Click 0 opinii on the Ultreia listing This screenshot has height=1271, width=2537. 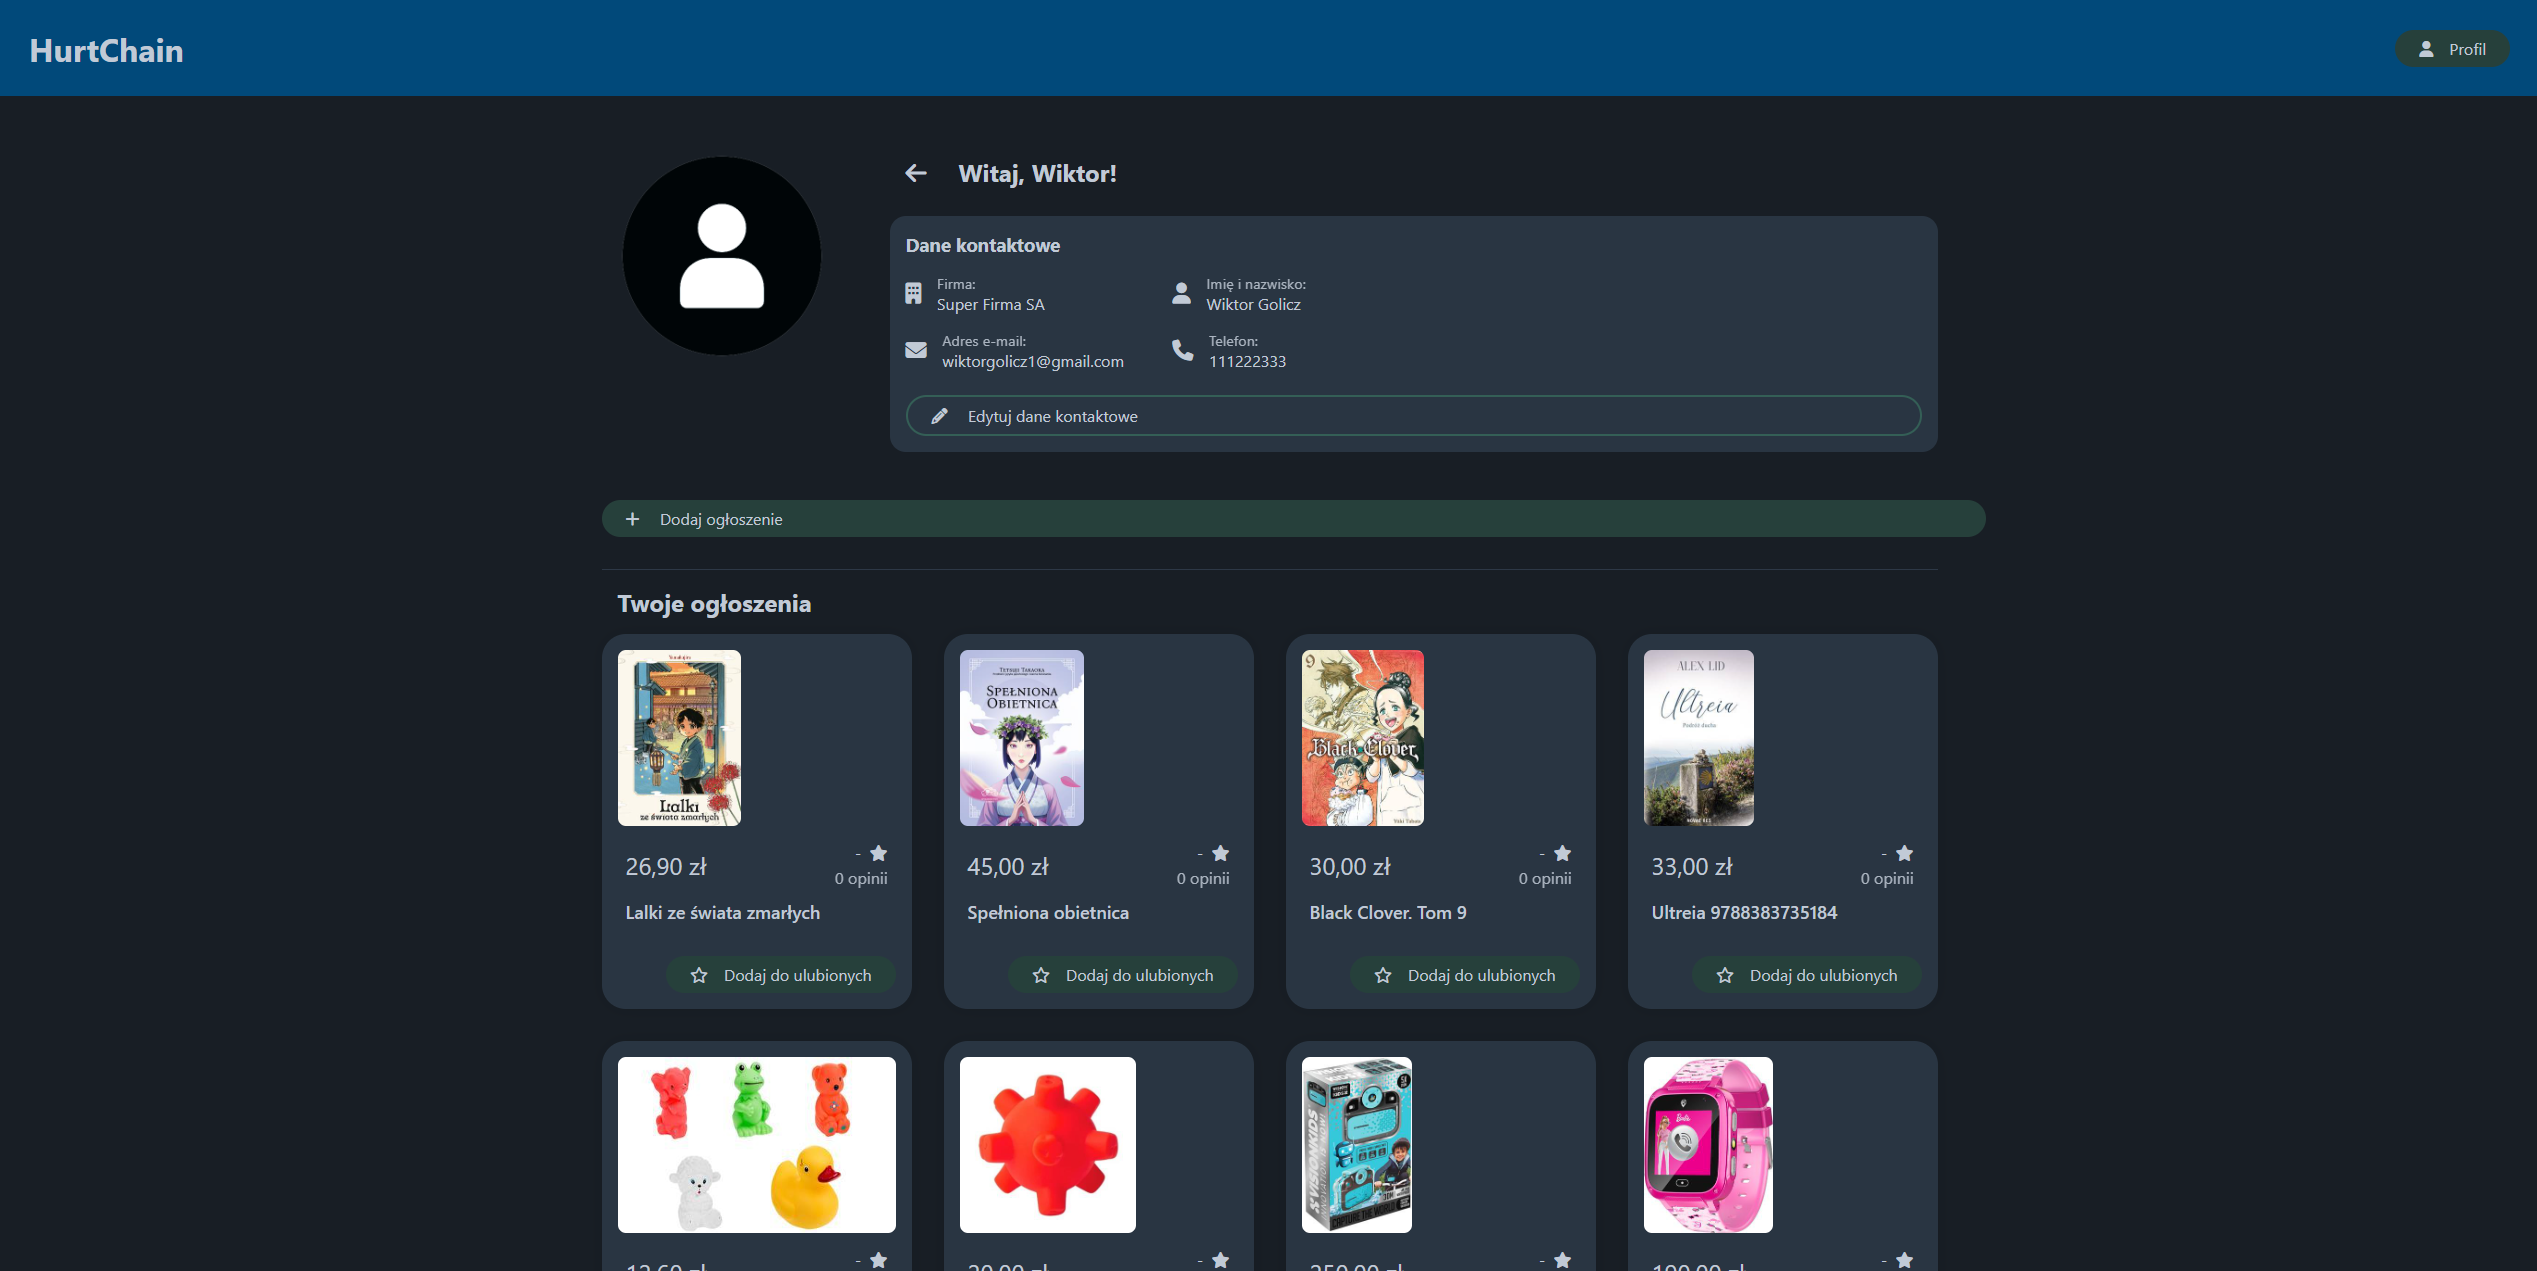(x=1887, y=878)
